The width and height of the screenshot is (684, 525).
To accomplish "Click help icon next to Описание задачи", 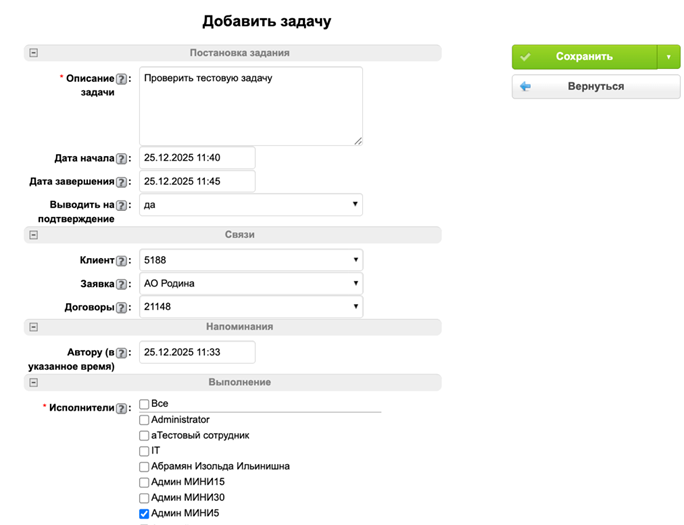I will [122, 78].
